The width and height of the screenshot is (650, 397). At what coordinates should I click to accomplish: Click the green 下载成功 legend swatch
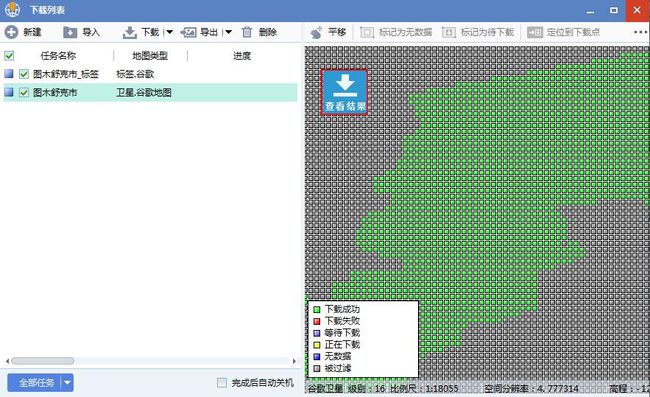317,310
